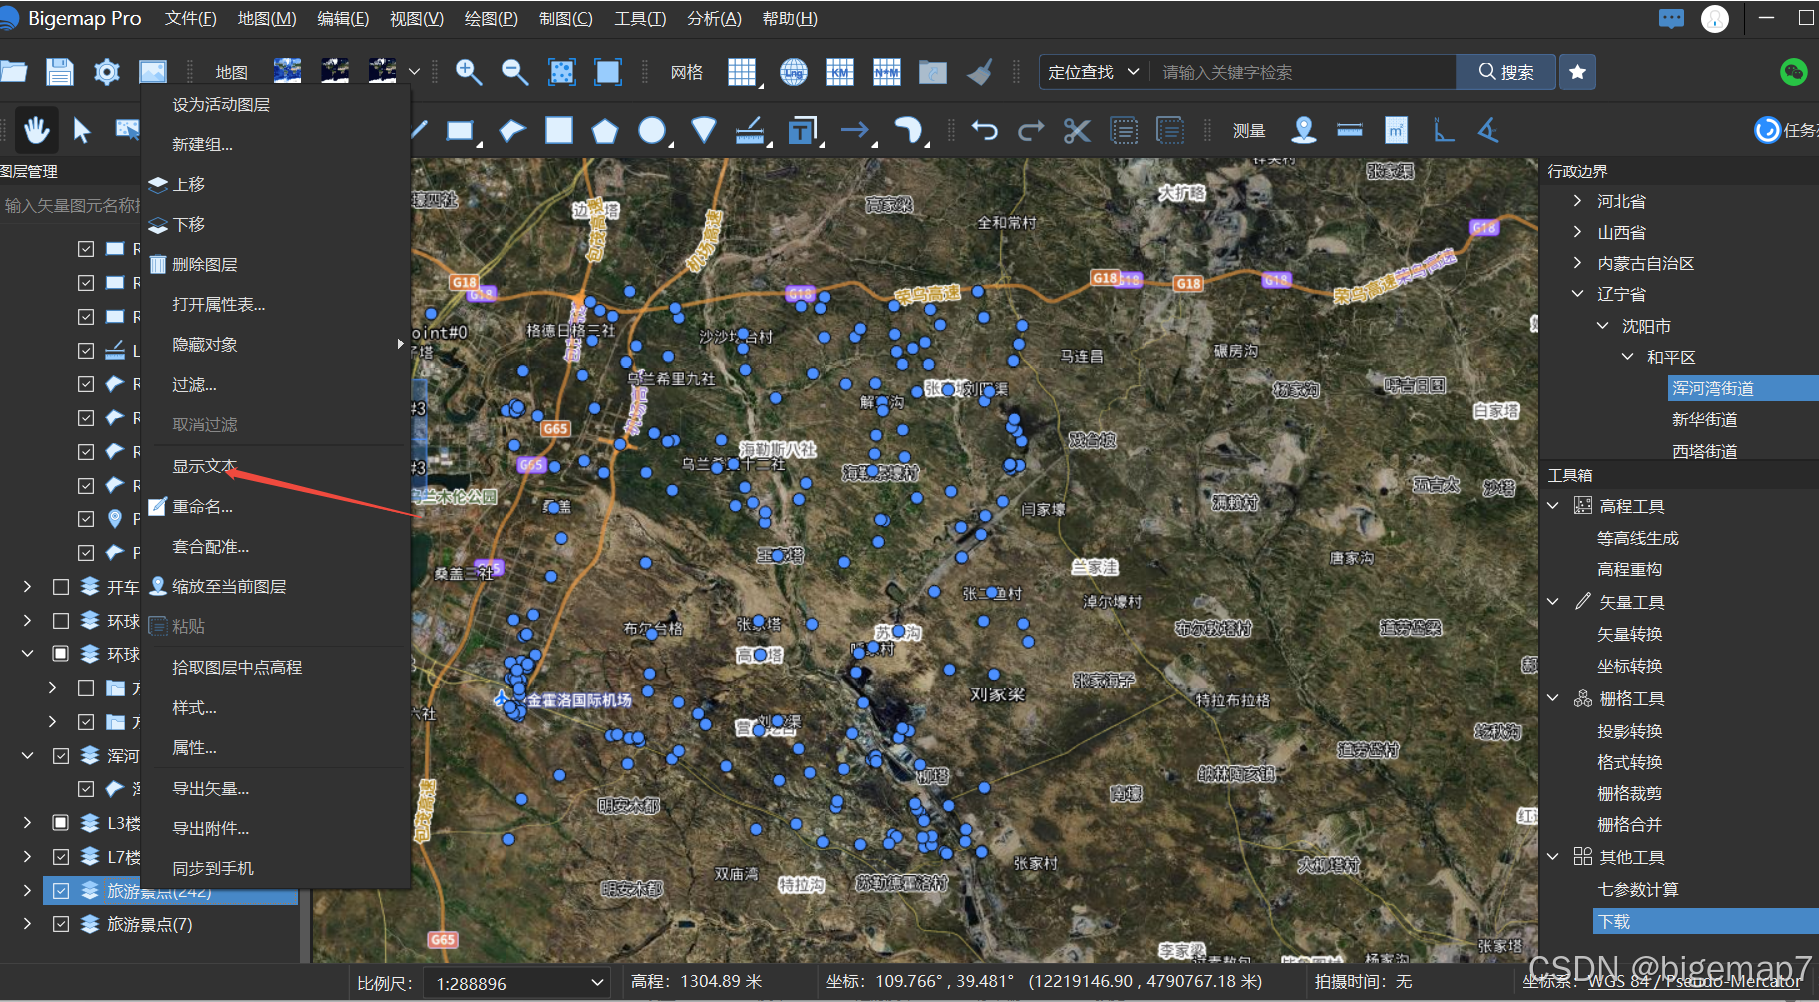The height and width of the screenshot is (1002, 1819).
Task: Select the pan hand tool
Action: coord(37,130)
